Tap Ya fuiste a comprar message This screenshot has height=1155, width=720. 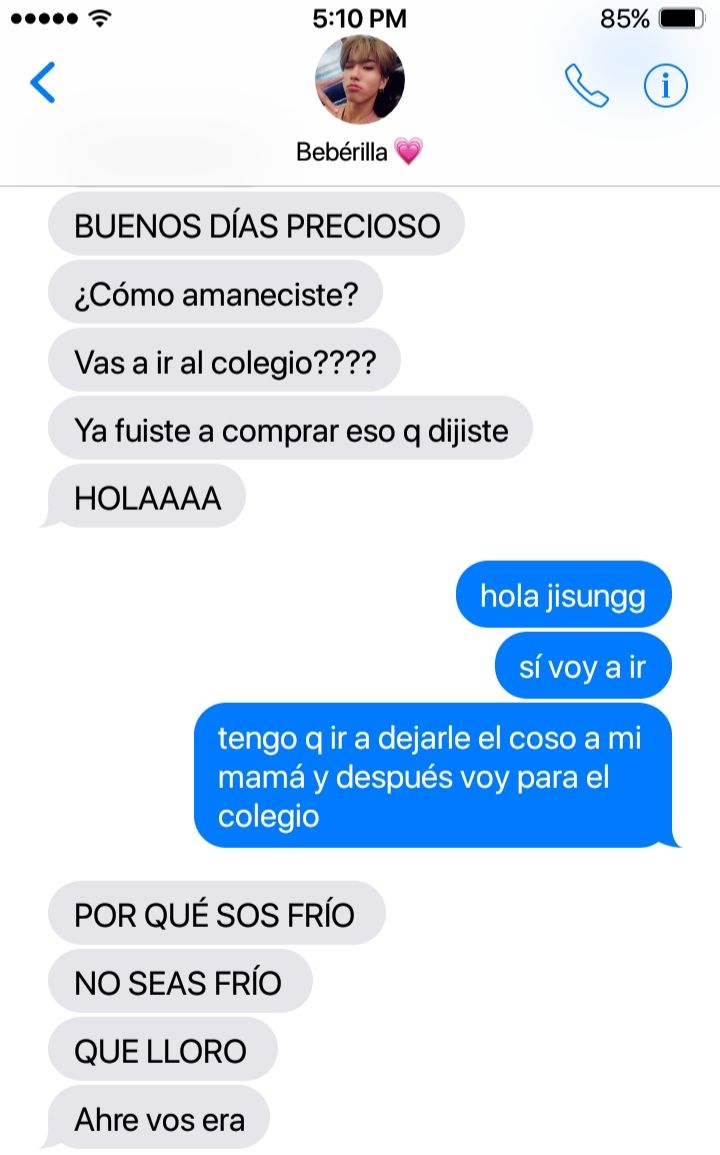290,429
